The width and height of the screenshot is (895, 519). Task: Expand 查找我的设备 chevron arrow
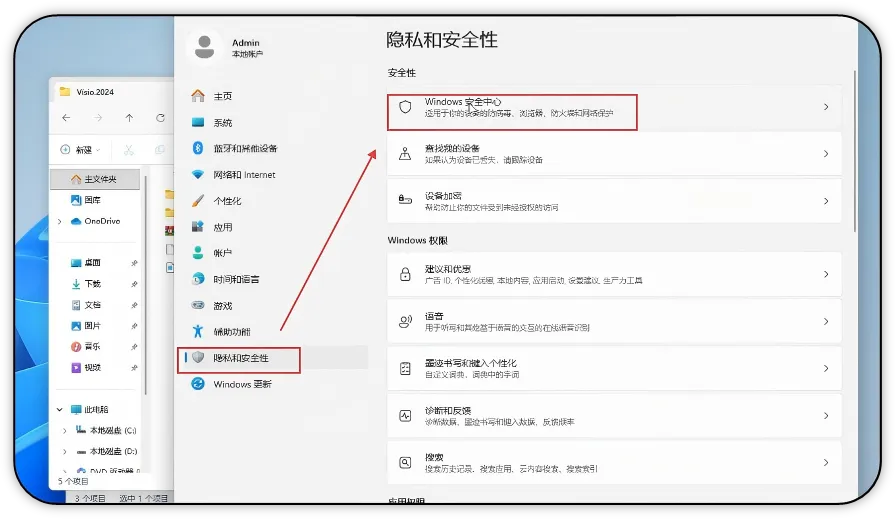[826, 154]
